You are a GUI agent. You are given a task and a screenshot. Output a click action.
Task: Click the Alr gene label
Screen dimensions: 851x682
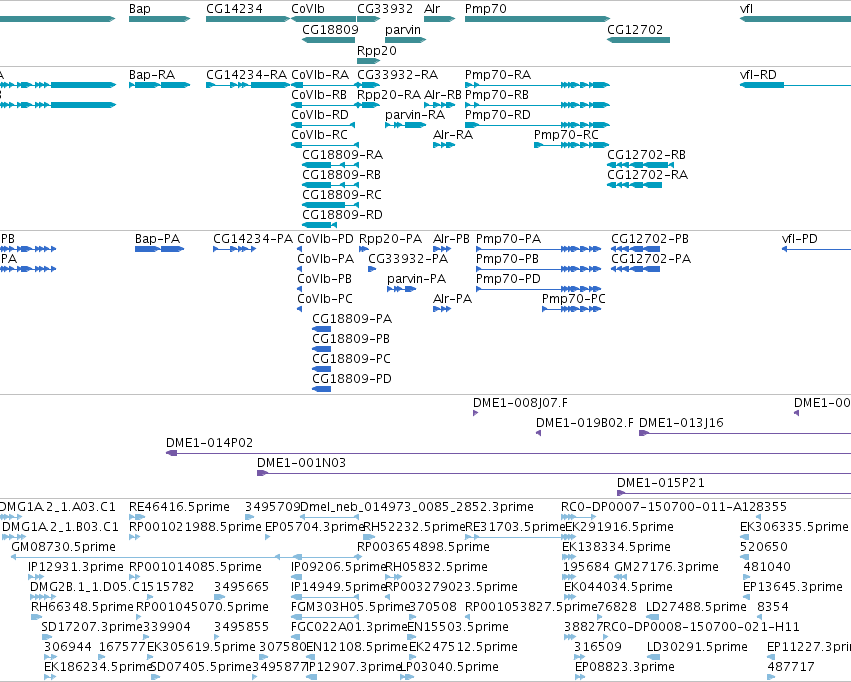tap(432, 9)
